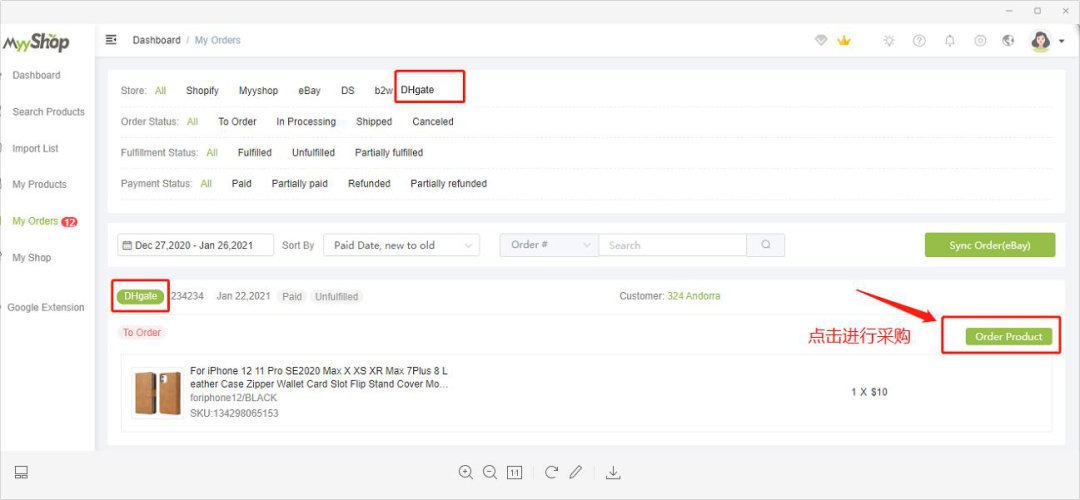1080x500 pixels.
Task: Expand the Order # search type dropdown
Action: coord(549,245)
